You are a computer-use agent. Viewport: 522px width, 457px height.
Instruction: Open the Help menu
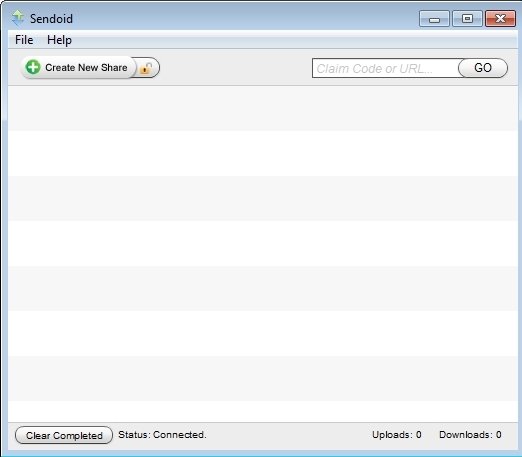pos(59,40)
